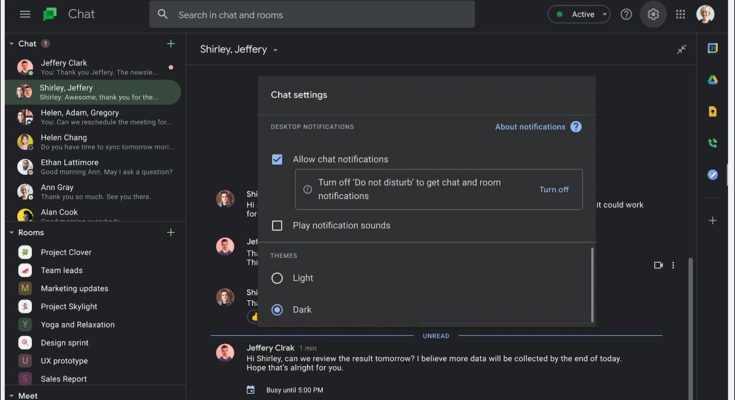This screenshot has height=400, width=735.
Task: Open Google Drive in side panel
Action: [x=713, y=80]
